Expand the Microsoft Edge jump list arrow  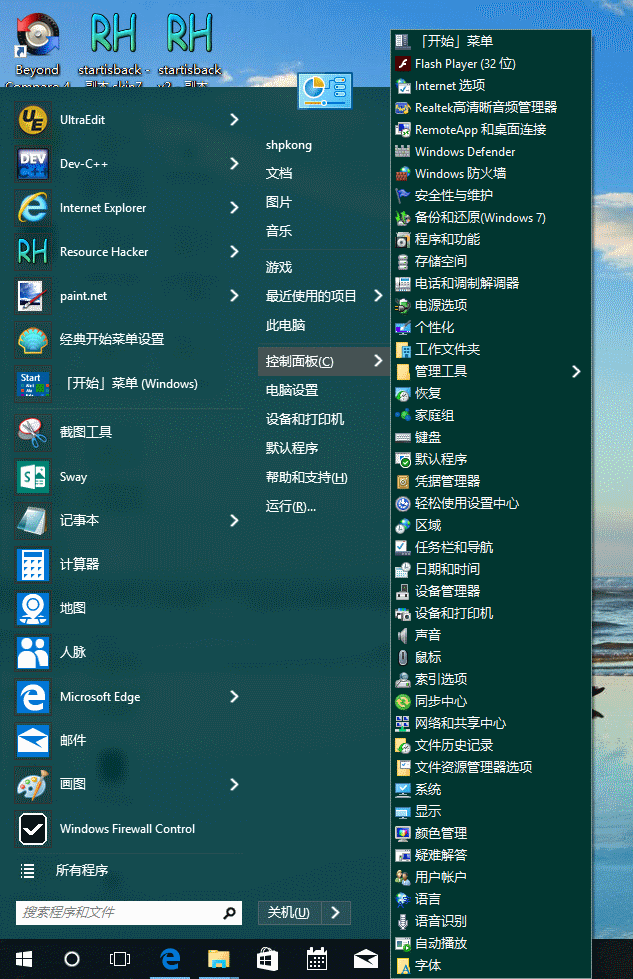point(234,696)
